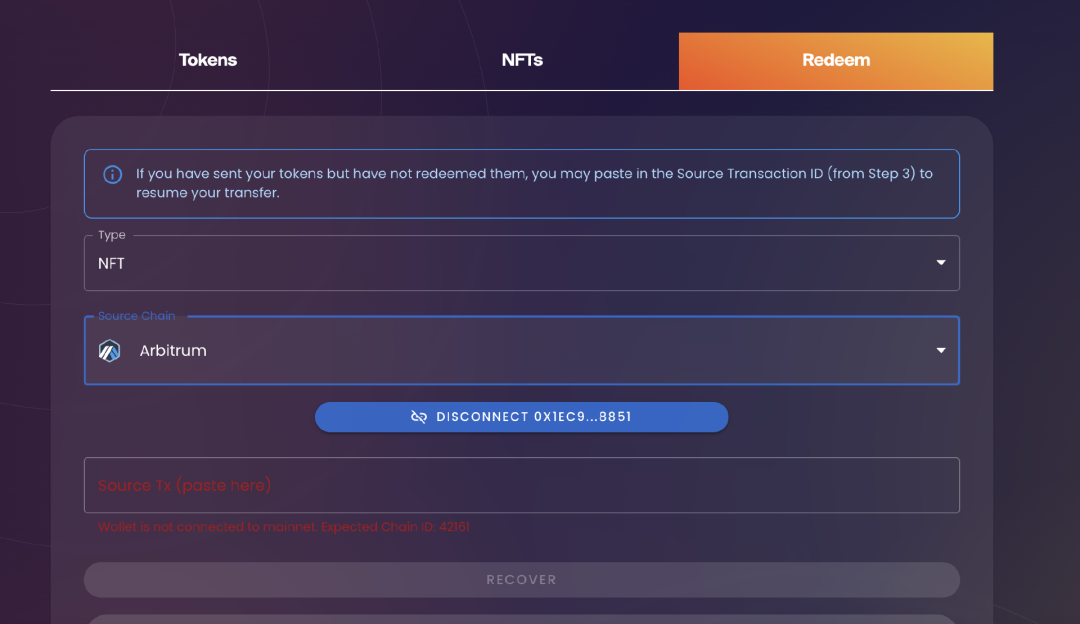Disconnect wallet 0x1EC9...8851
This screenshot has width=1080, height=624.
click(521, 417)
